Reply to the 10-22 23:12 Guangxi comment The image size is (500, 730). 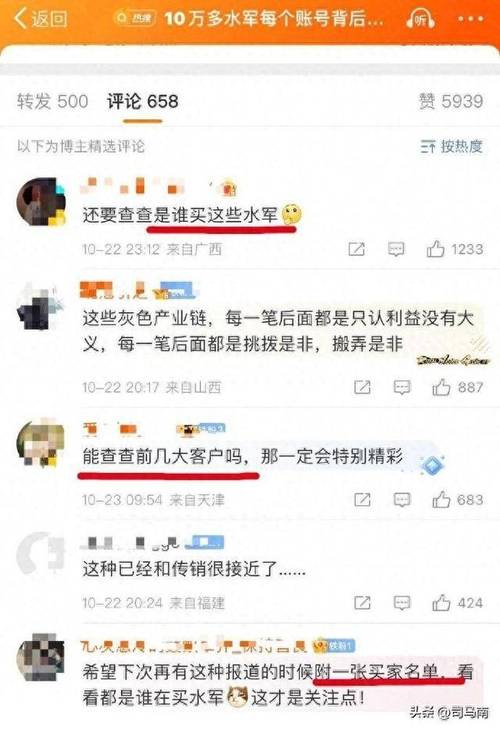tap(396, 249)
